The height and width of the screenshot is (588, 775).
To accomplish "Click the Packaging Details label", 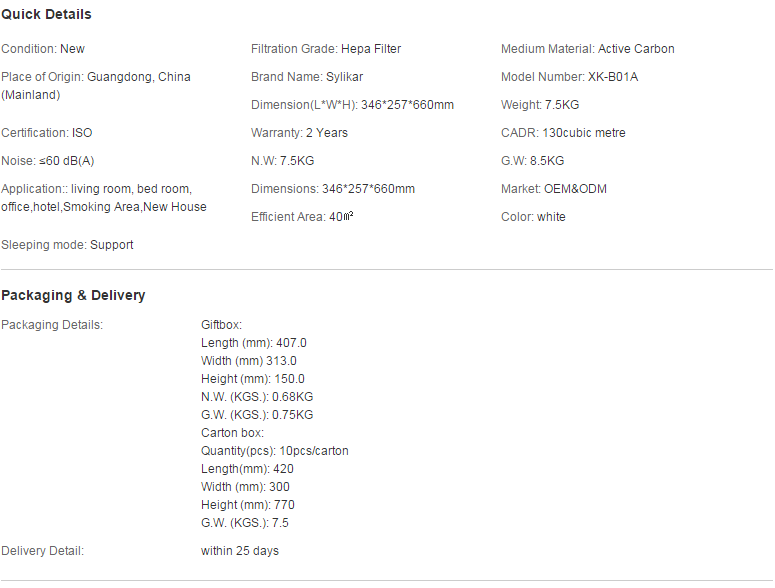I will pyautogui.click(x=52, y=325).
